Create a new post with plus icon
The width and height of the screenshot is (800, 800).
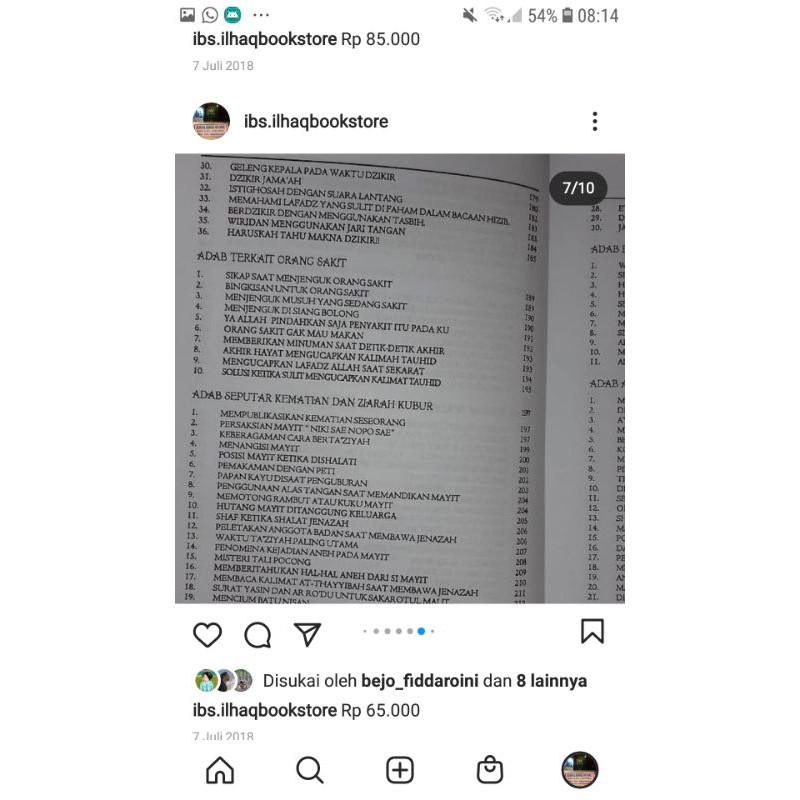[399, 770]
